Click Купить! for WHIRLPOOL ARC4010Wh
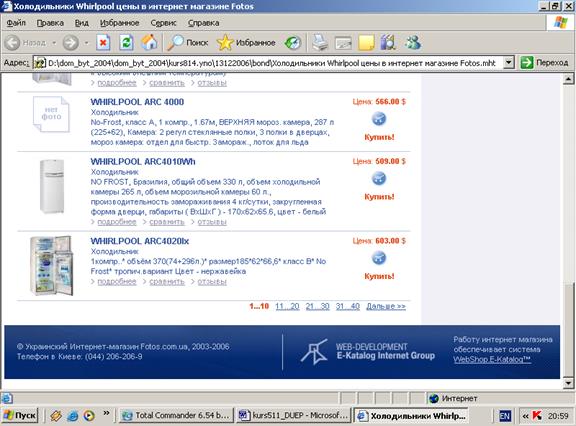 [x=379, y=196]
